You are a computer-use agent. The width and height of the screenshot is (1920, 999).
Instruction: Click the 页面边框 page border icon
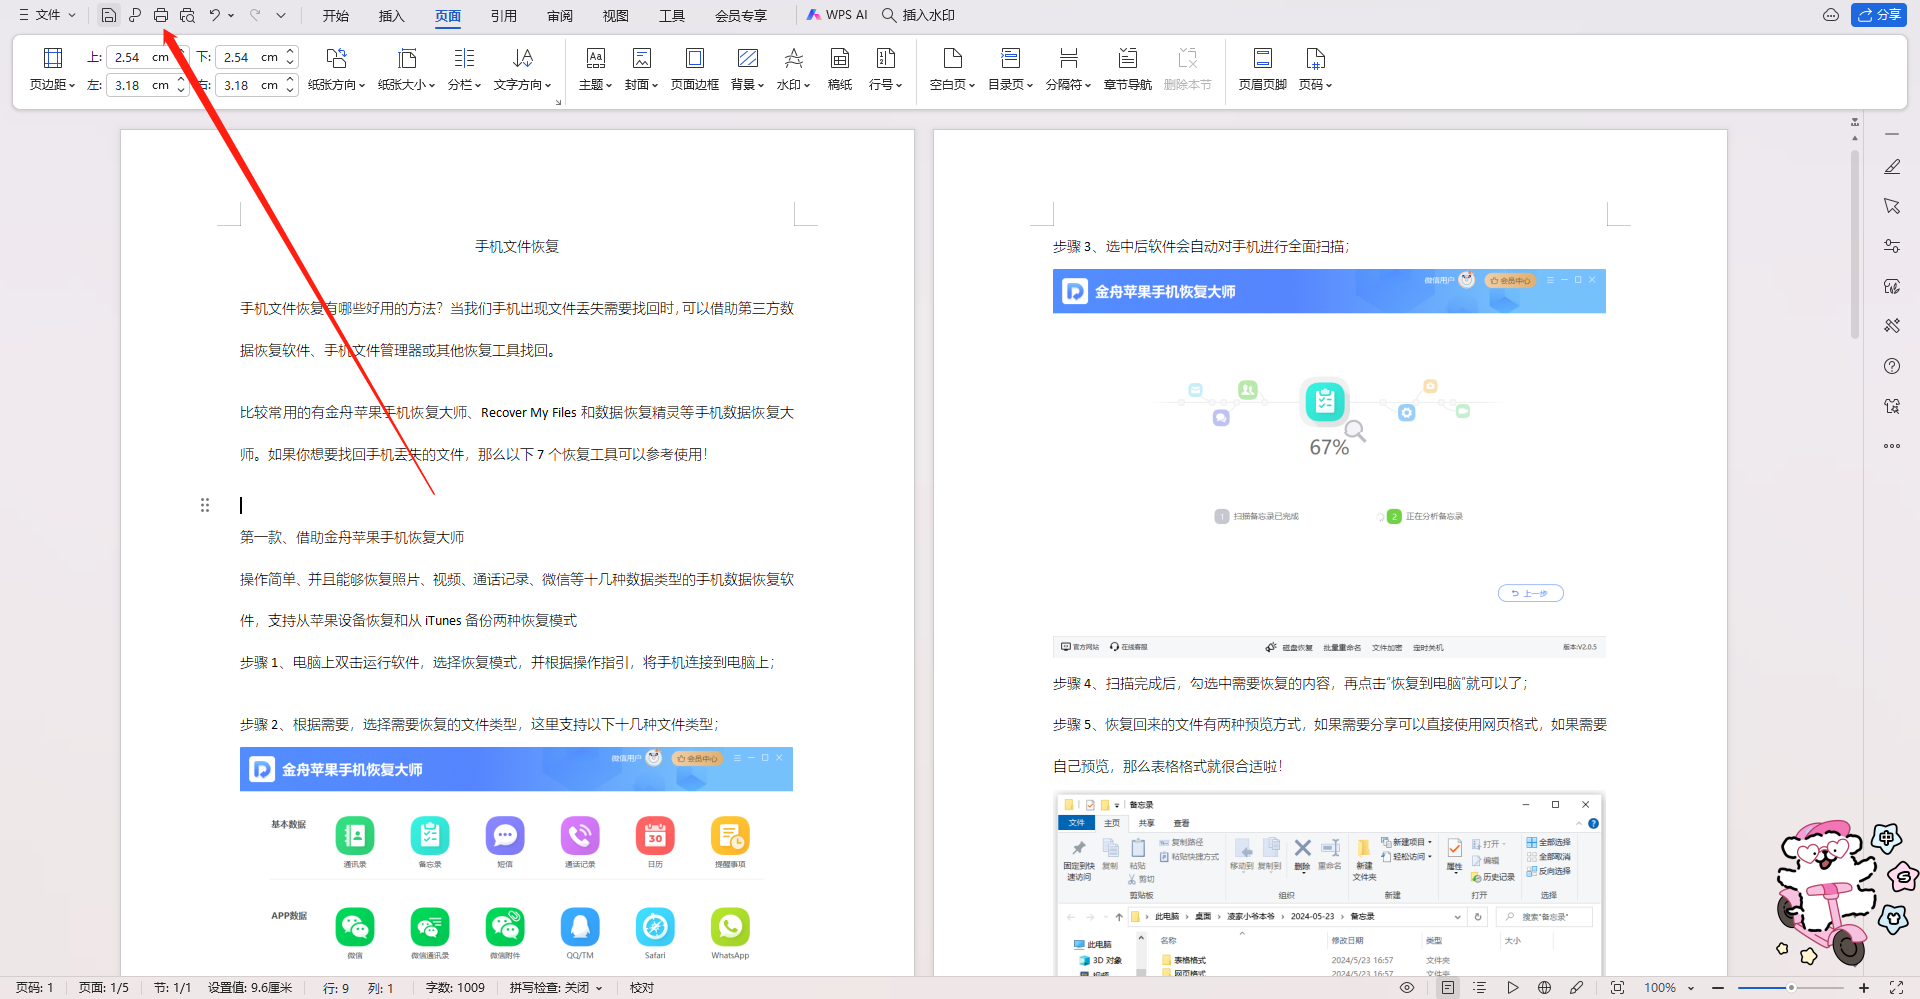pos(695,69)
